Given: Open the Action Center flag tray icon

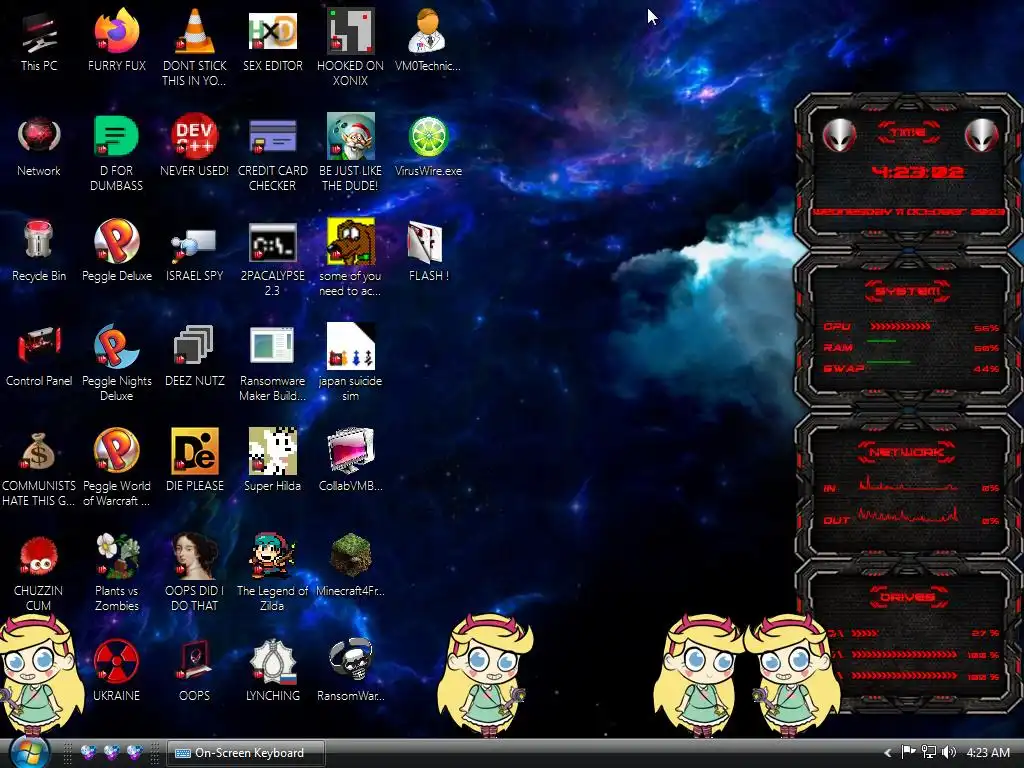Looking at the screenshot, I should click(x=908, y=752).
